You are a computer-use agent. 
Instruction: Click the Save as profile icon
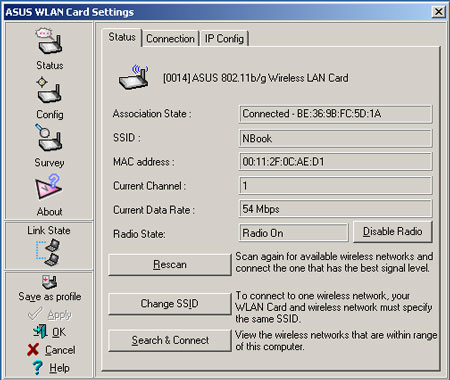[x=49, y=282]
